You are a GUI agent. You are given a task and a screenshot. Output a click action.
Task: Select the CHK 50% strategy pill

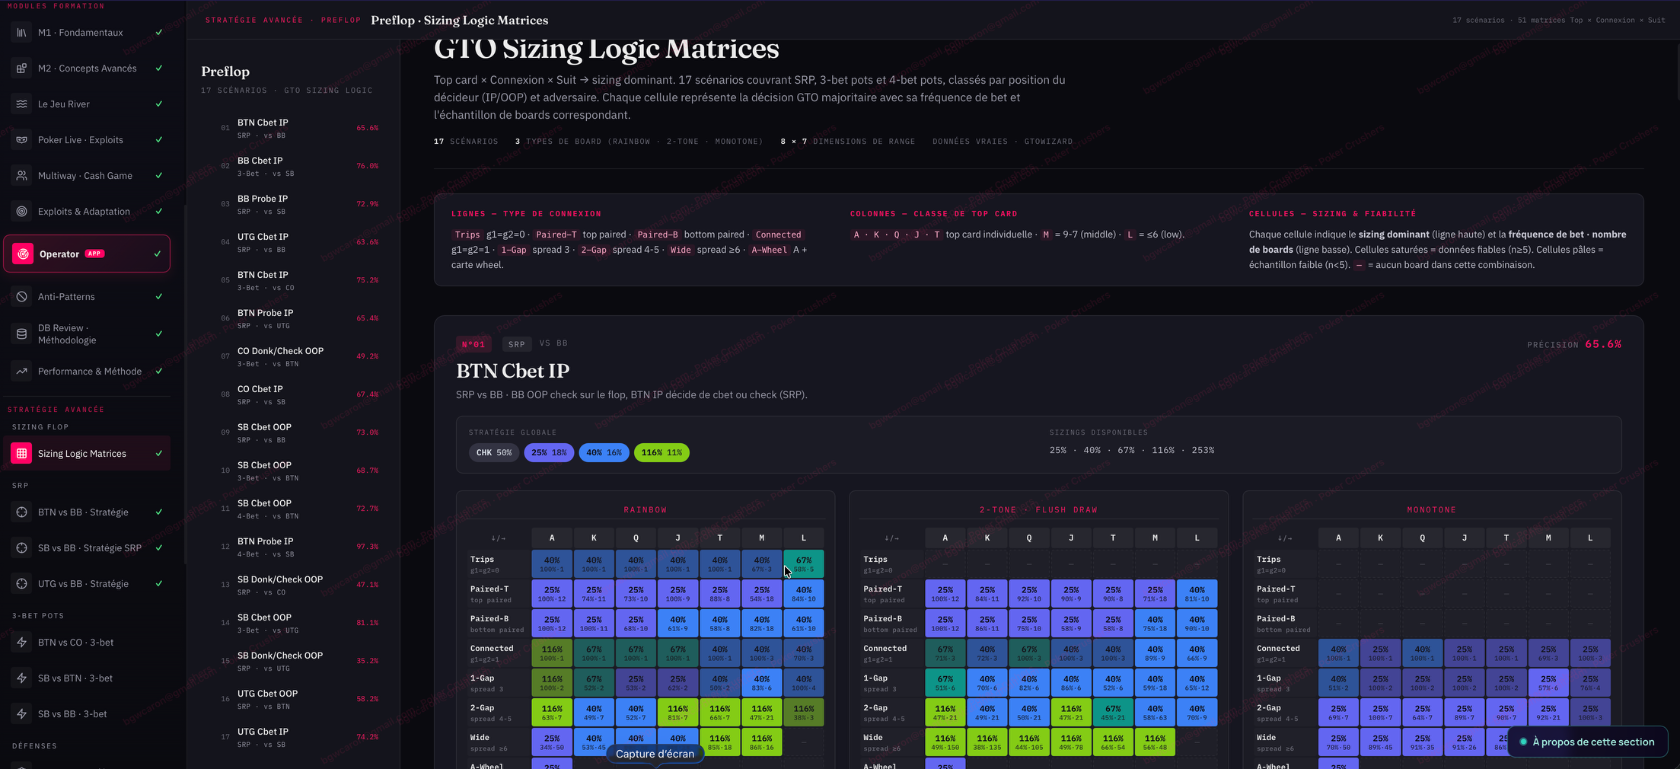(494, 452)
